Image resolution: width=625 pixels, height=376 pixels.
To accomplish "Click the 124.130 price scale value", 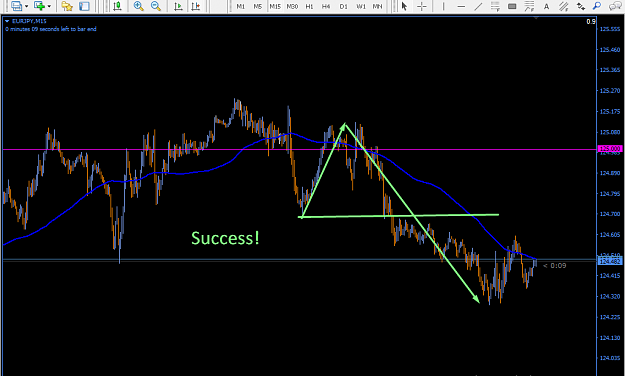I will pos(610,338).
